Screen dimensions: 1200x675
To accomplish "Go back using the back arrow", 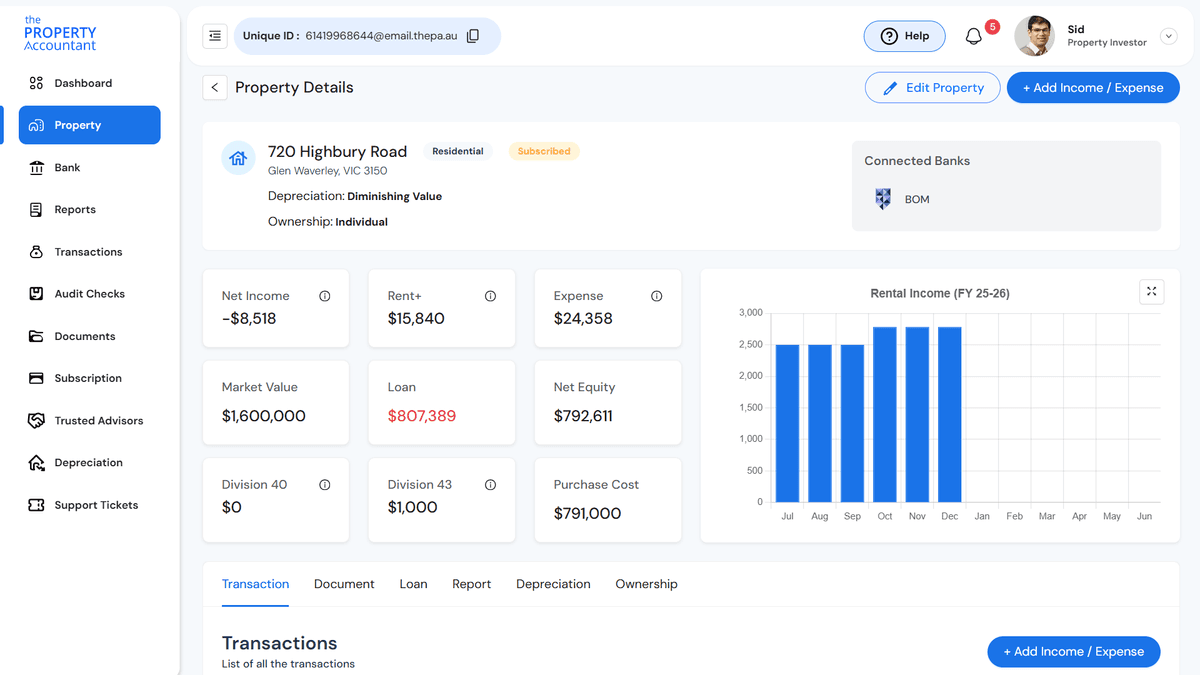I will coord(214,87).
